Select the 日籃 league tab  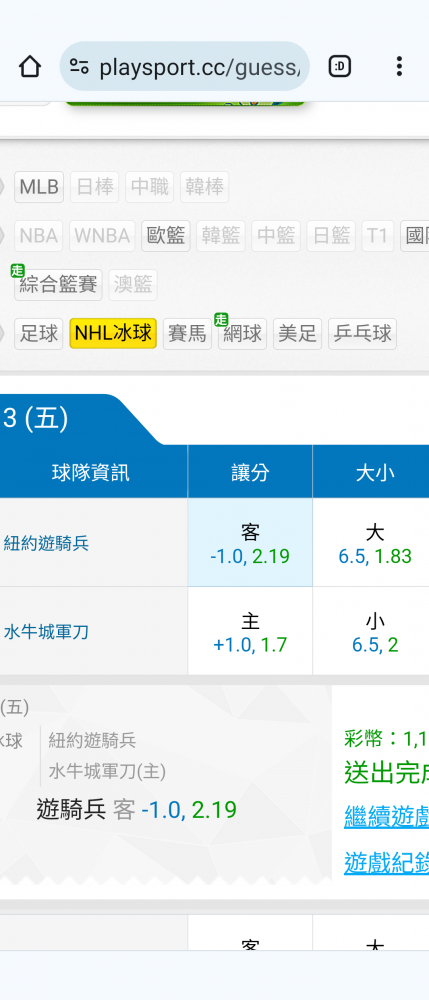(331, 236)
